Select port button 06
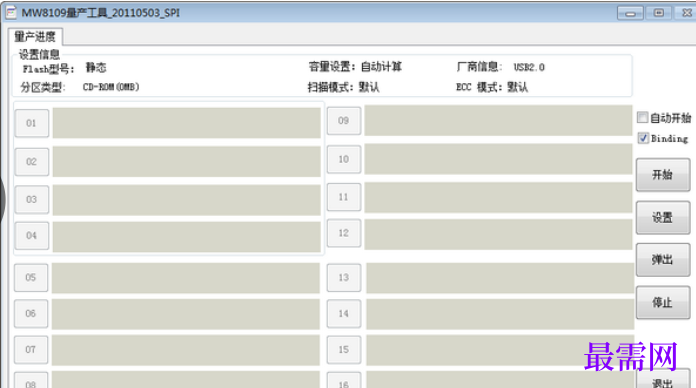This screenshot has width=696, height=388. pyautogui.click(x=31, y=313)
